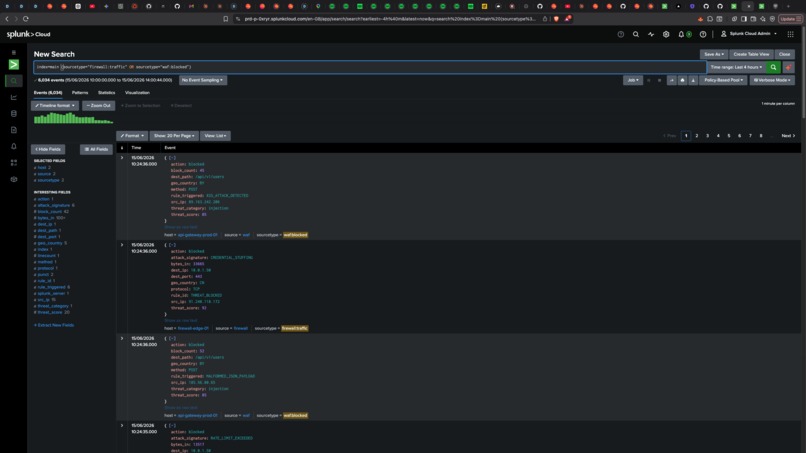Switch to the Visualization tab
Image resolution: width=806 pixels, height=453 pixels.
tap(137, 93)
